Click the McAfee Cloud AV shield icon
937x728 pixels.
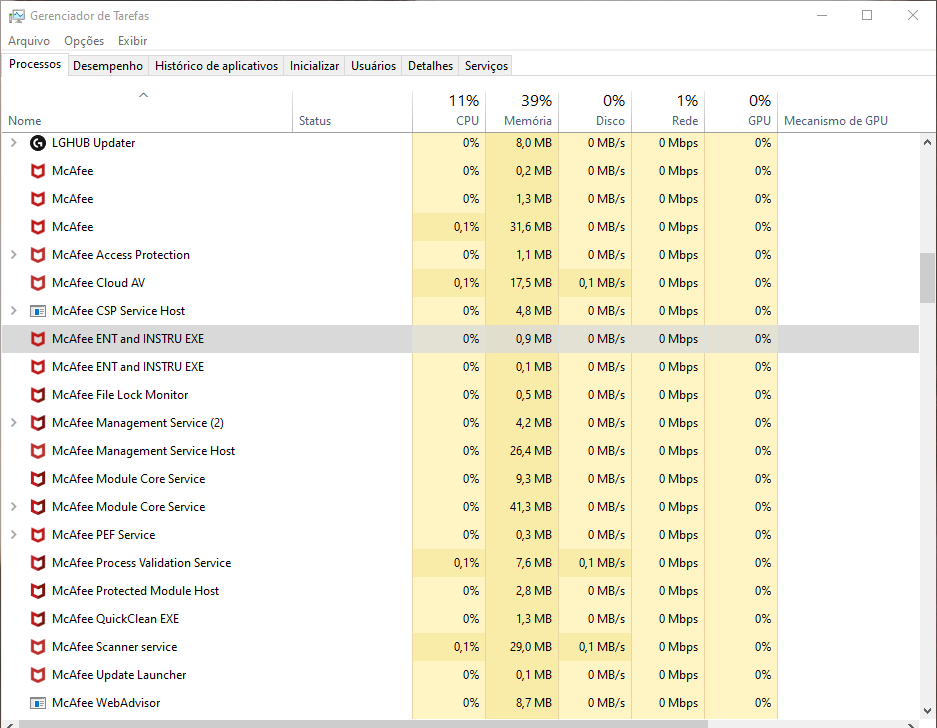coord(38,283)
